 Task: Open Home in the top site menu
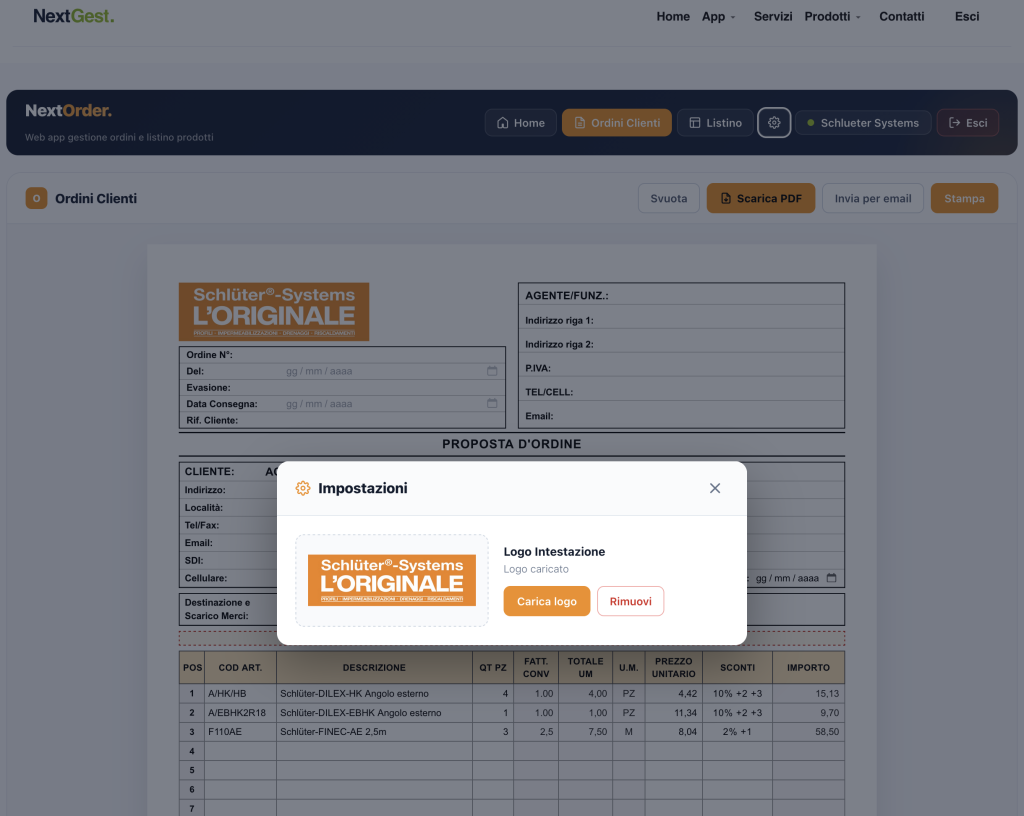click(x=673, y=16)
